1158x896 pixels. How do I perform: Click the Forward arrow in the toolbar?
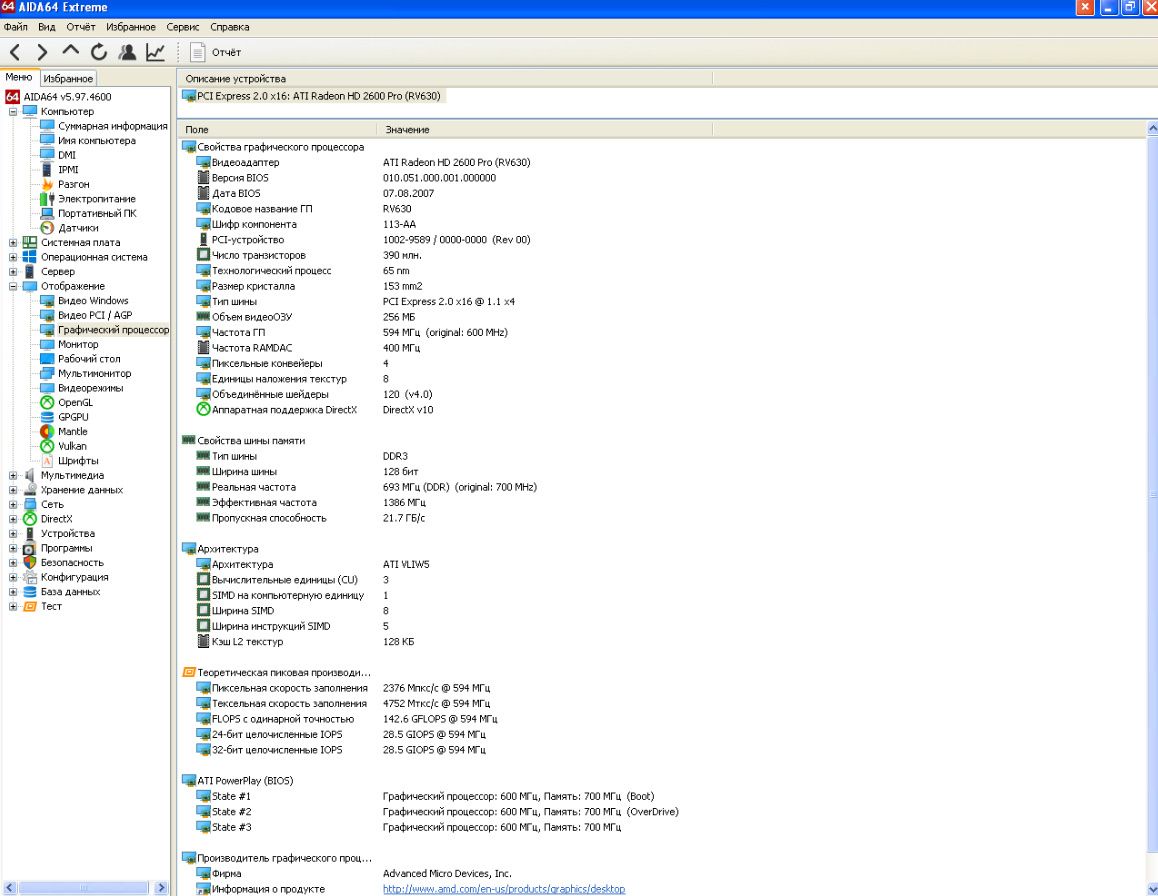[x=42, y=52]
